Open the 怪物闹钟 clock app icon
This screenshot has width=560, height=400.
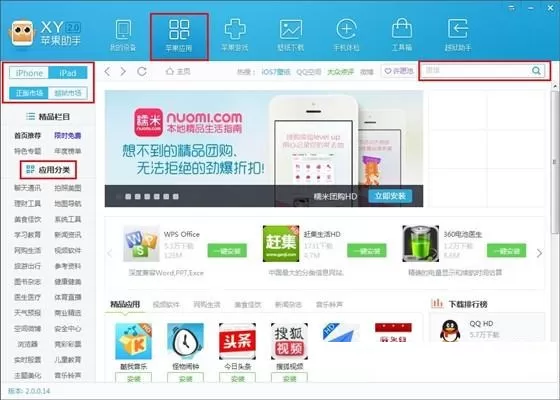[x=185, y=341]
